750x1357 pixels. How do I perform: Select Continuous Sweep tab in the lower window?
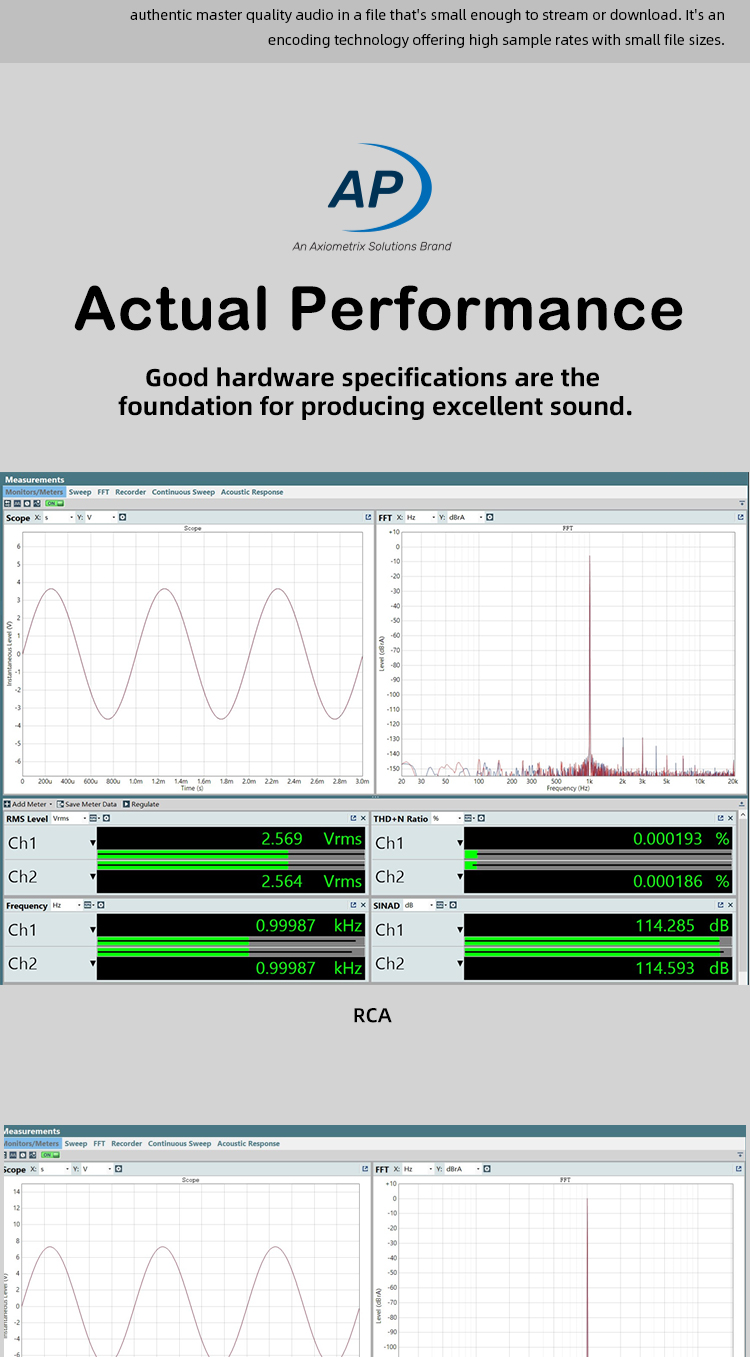tap(179, 1143)
